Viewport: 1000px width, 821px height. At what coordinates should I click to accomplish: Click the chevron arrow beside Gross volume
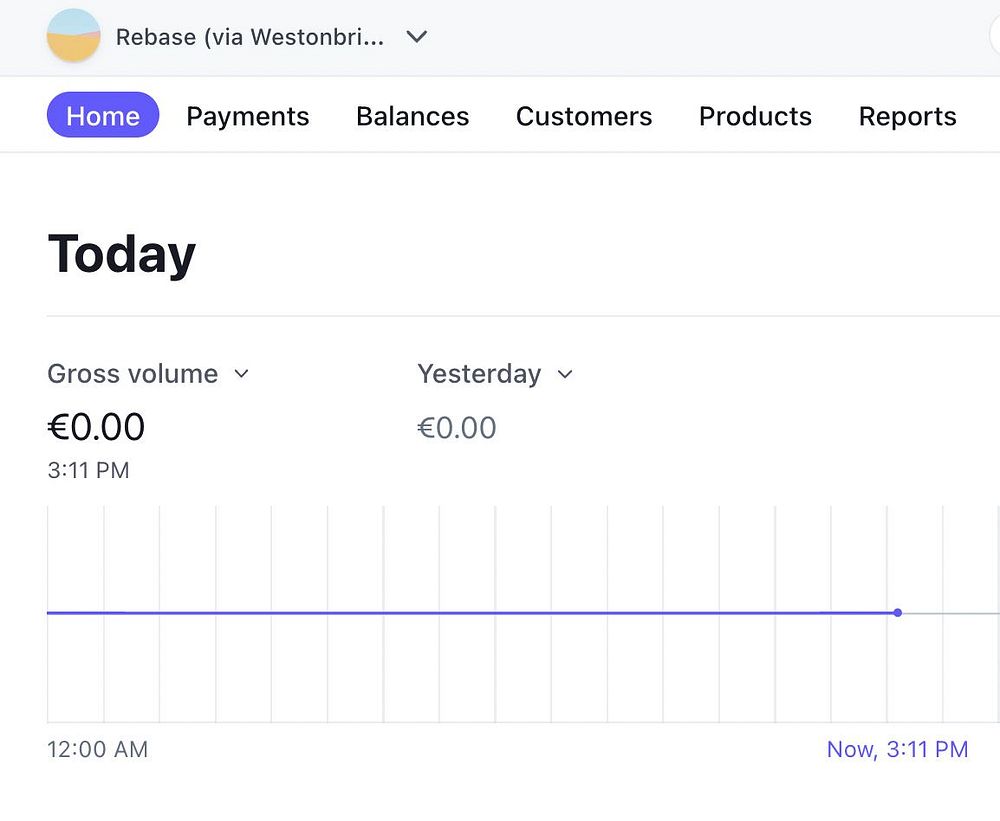click(241, 374)
